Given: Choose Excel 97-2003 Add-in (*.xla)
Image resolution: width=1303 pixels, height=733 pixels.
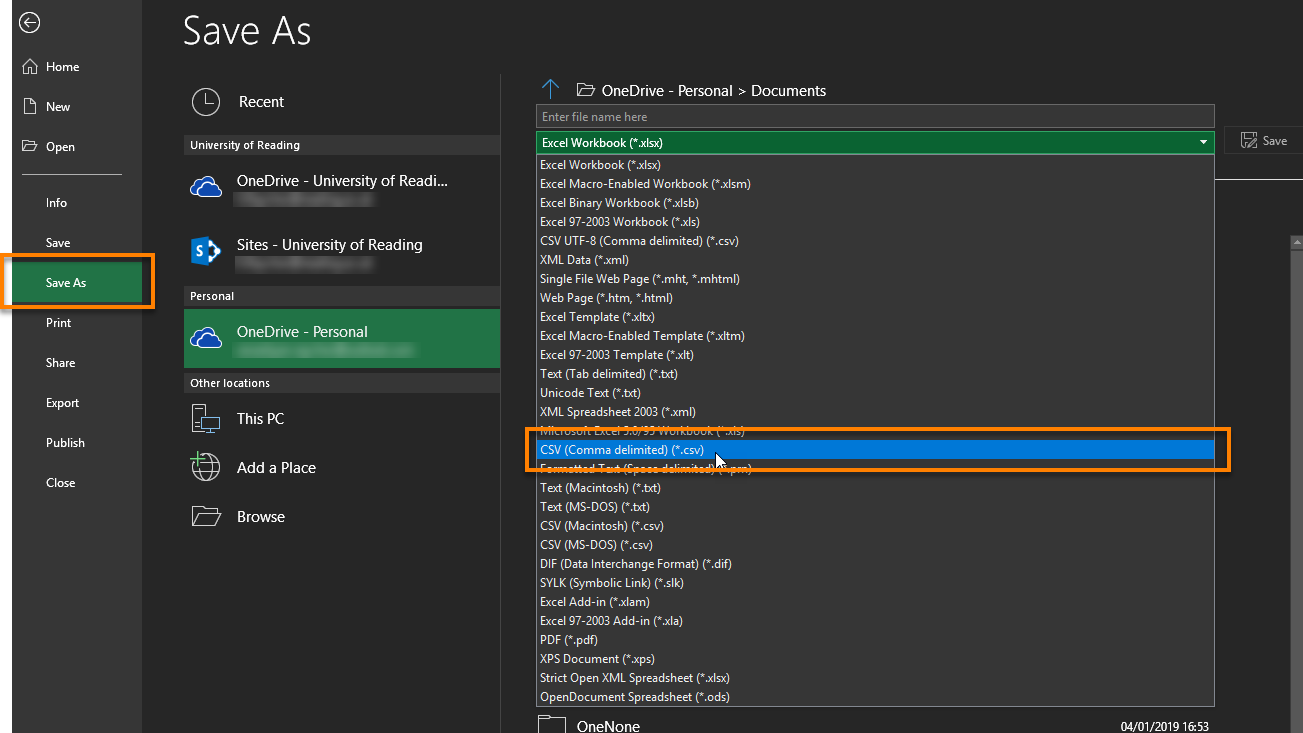Looking at the screenshot, I should tap(875, 621).
